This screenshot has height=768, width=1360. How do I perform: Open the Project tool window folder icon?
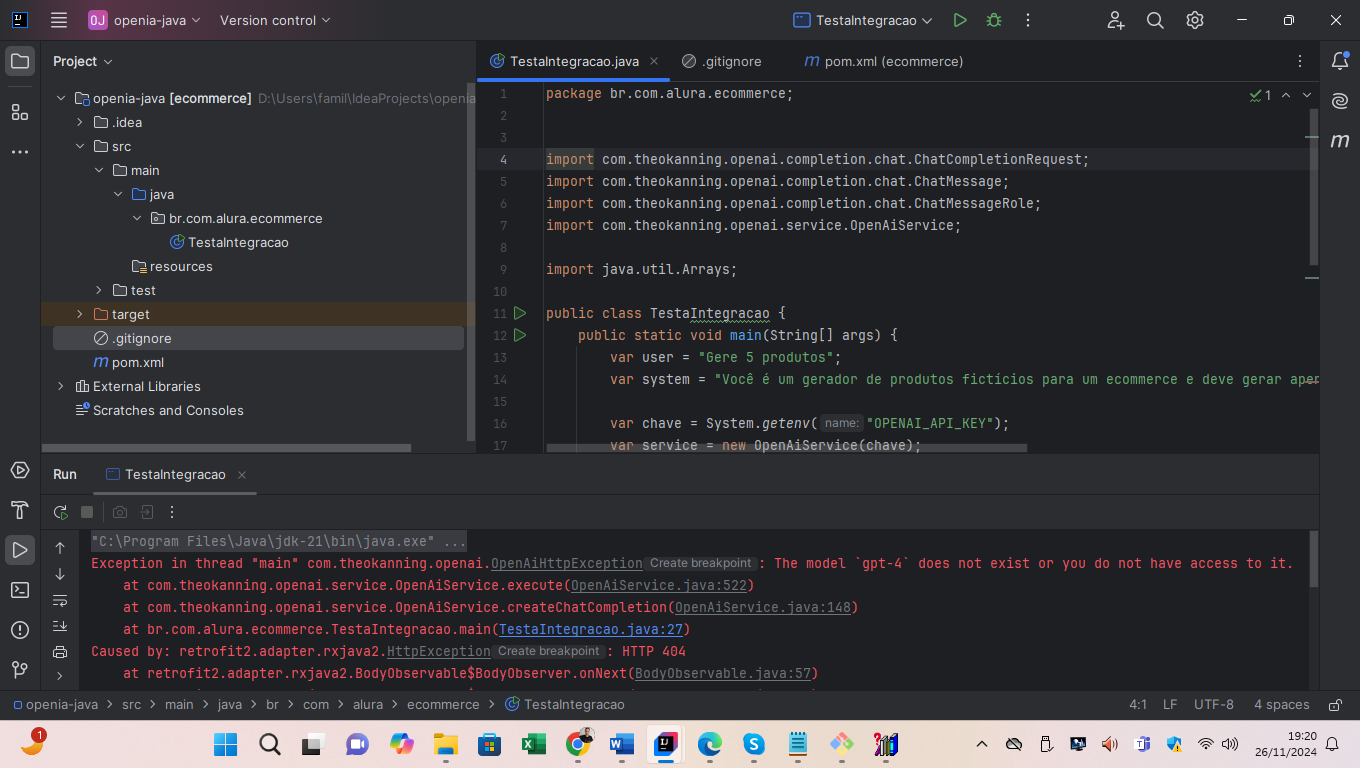20,61
